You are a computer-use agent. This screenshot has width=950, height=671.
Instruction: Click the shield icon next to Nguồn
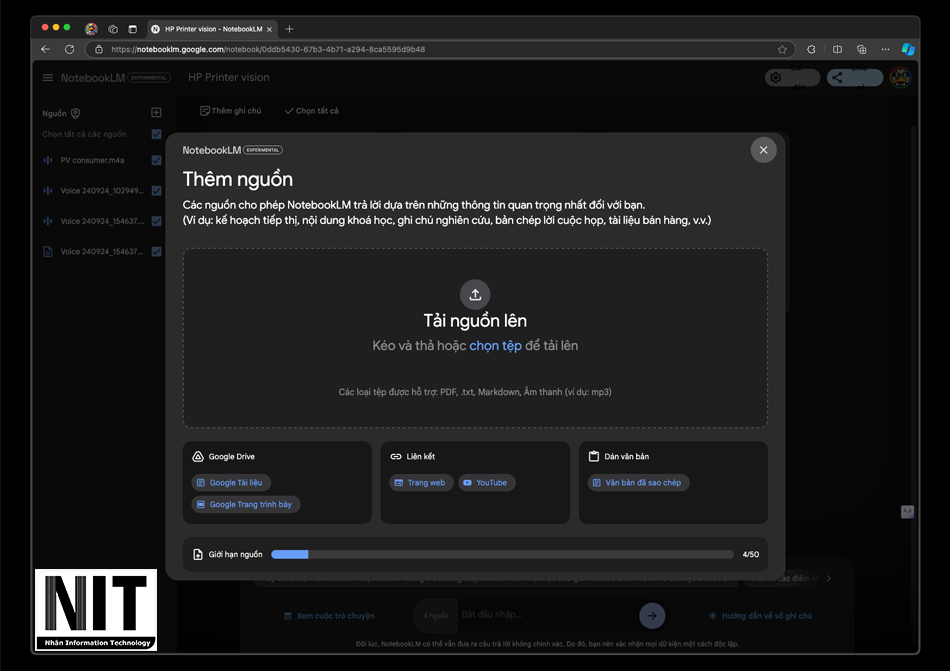75,113
